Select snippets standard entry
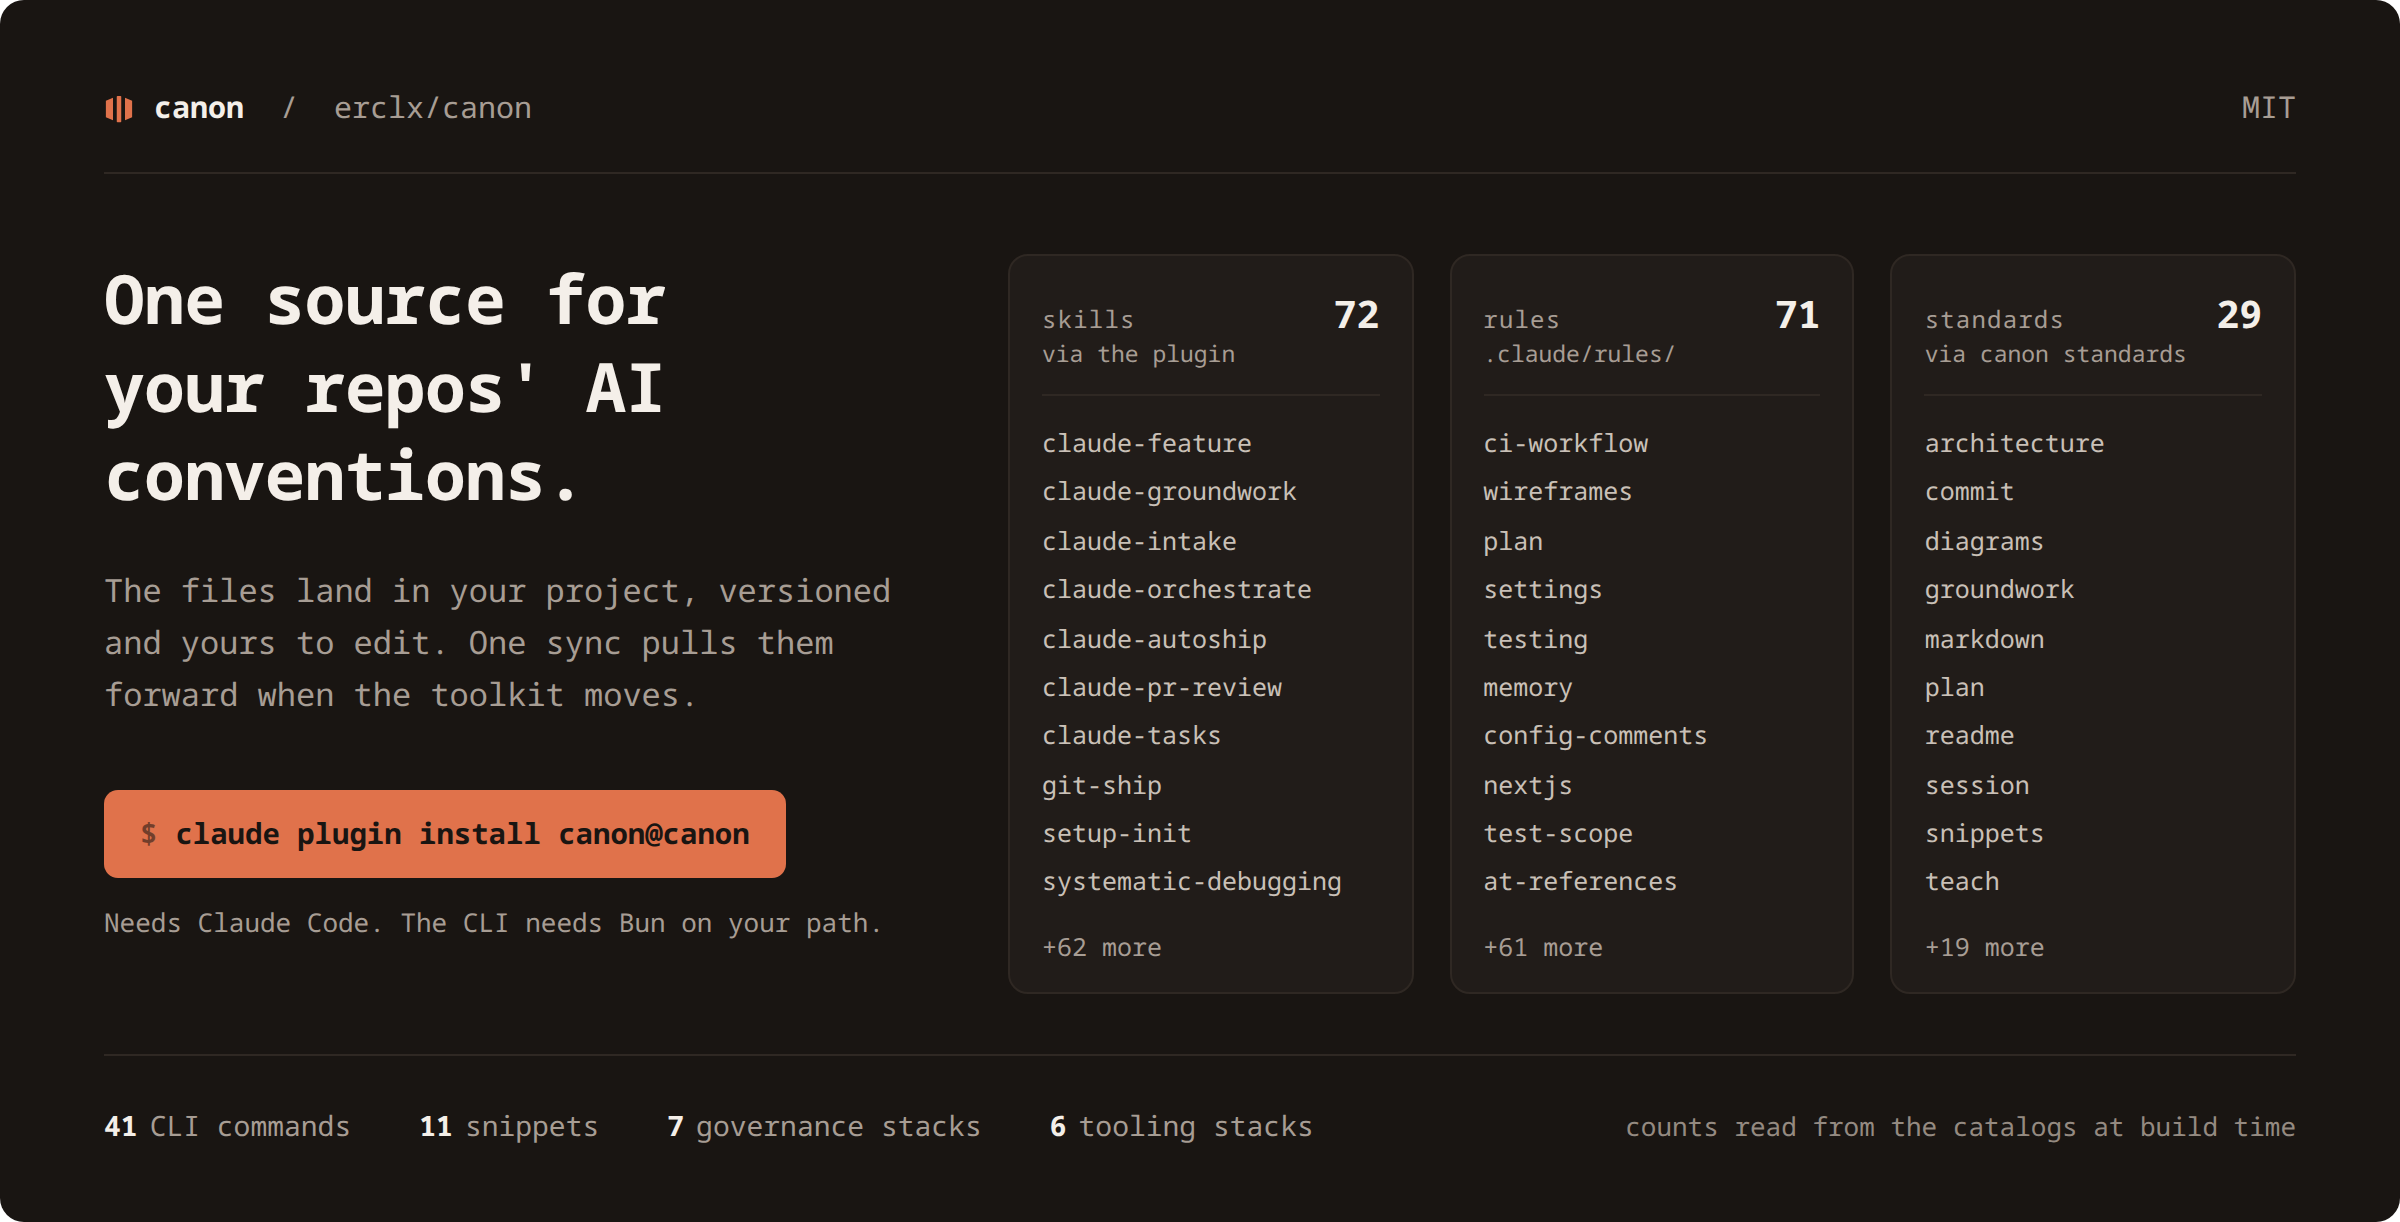 (1984, 834)
